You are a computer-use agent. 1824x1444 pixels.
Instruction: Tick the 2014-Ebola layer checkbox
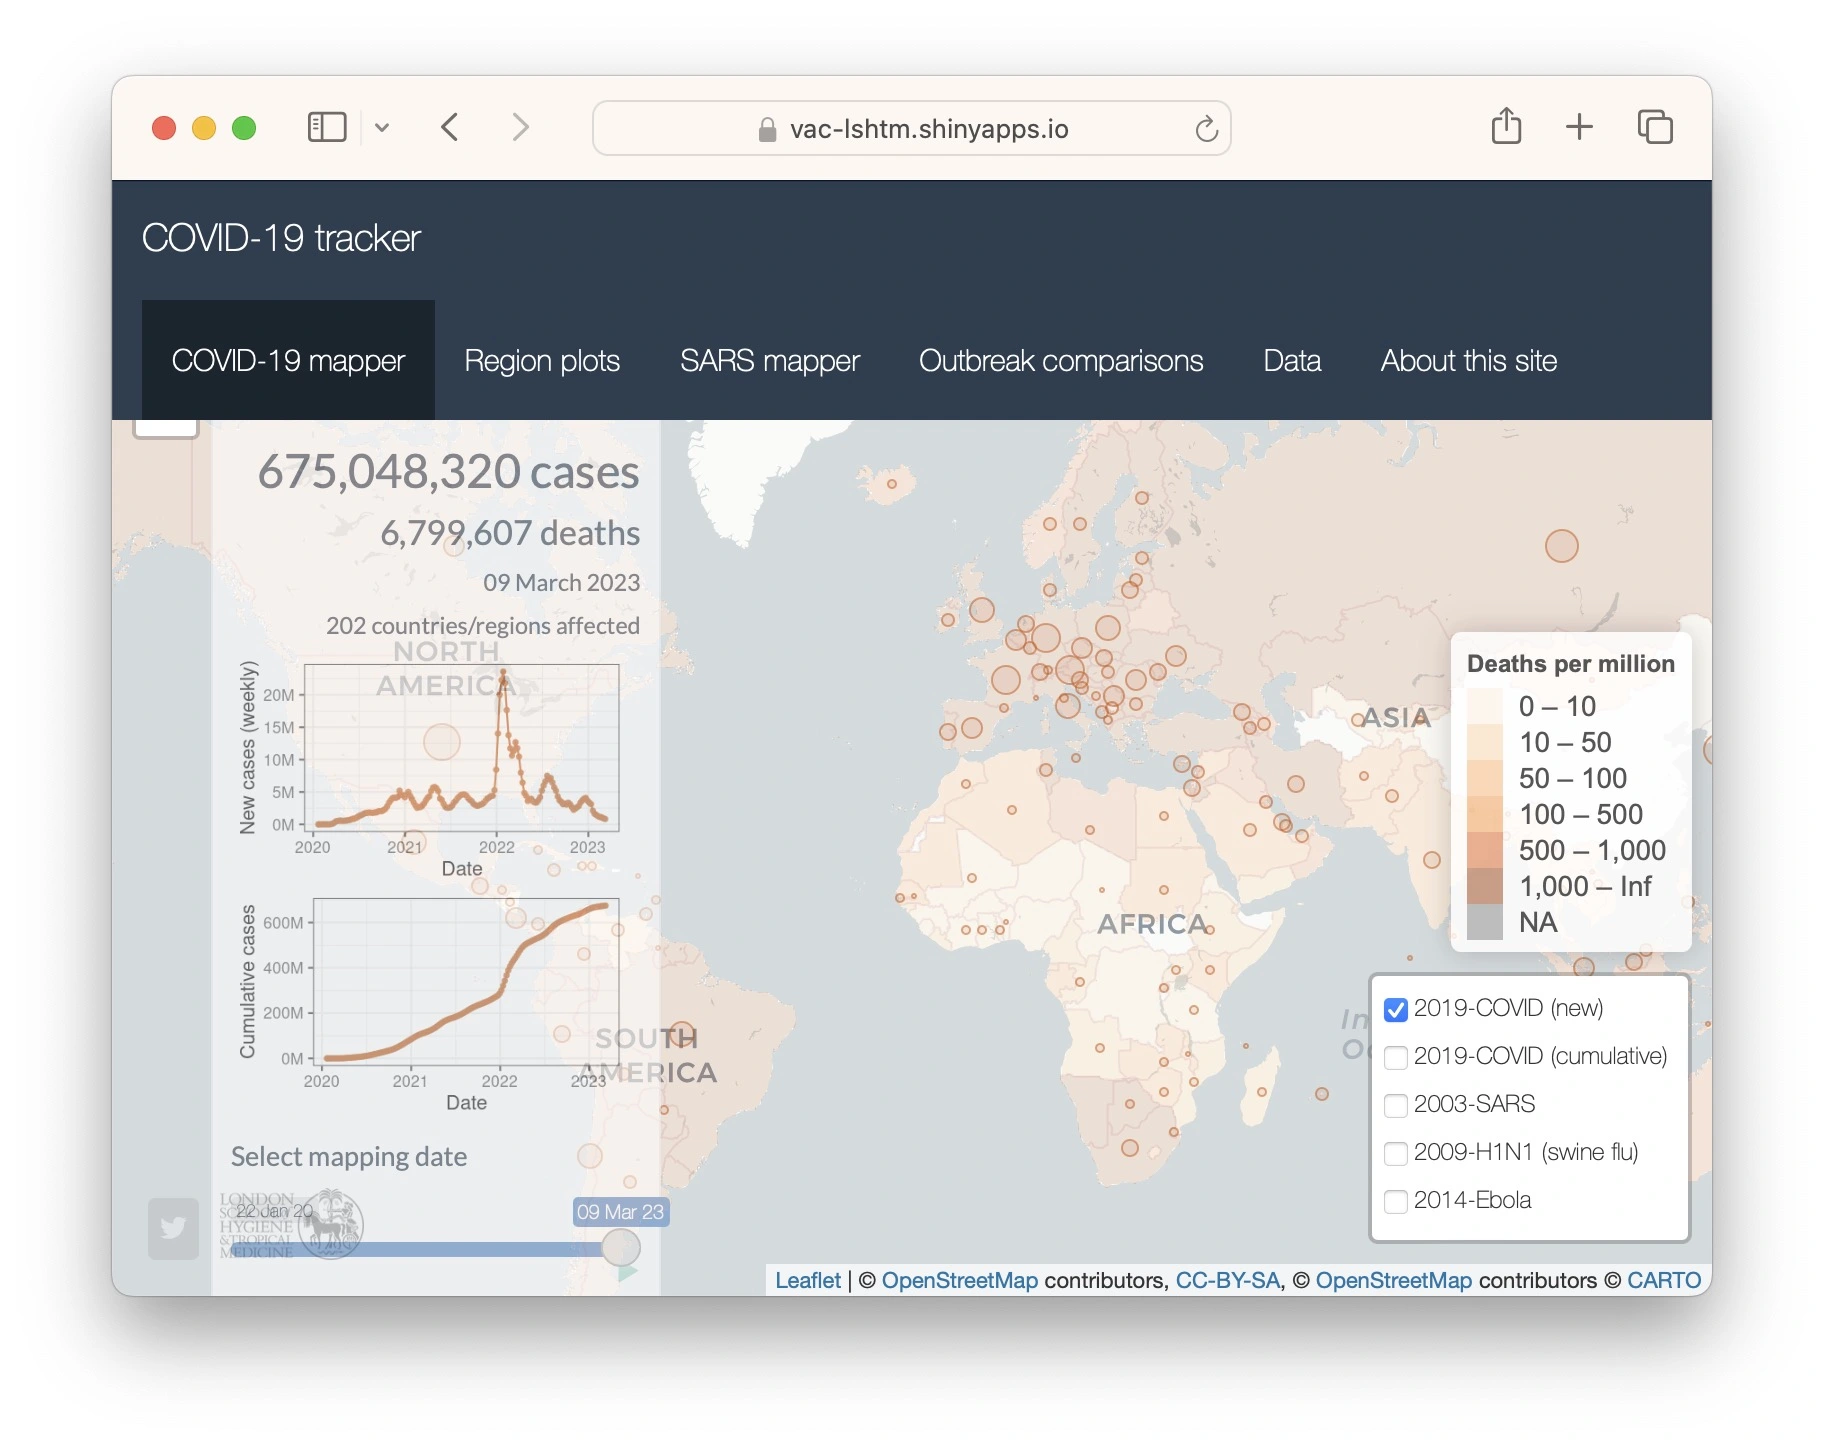[x=1396, y=1201]
